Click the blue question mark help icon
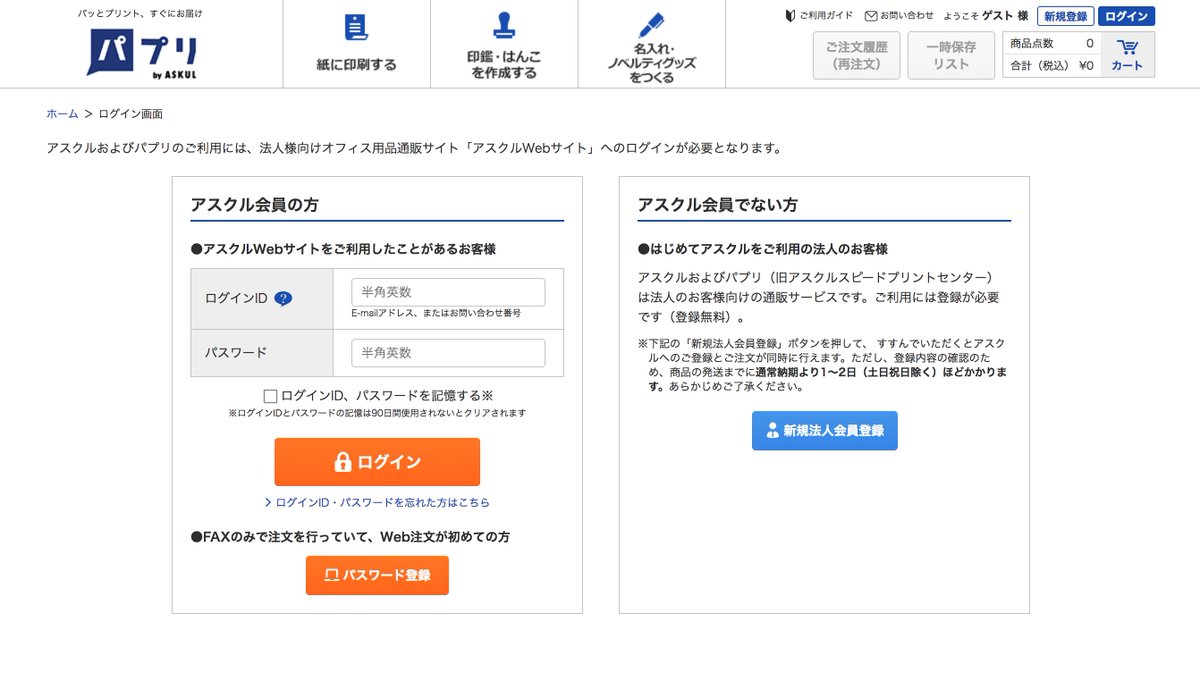This screenshot has height=698, width=1200. (283, 298)
